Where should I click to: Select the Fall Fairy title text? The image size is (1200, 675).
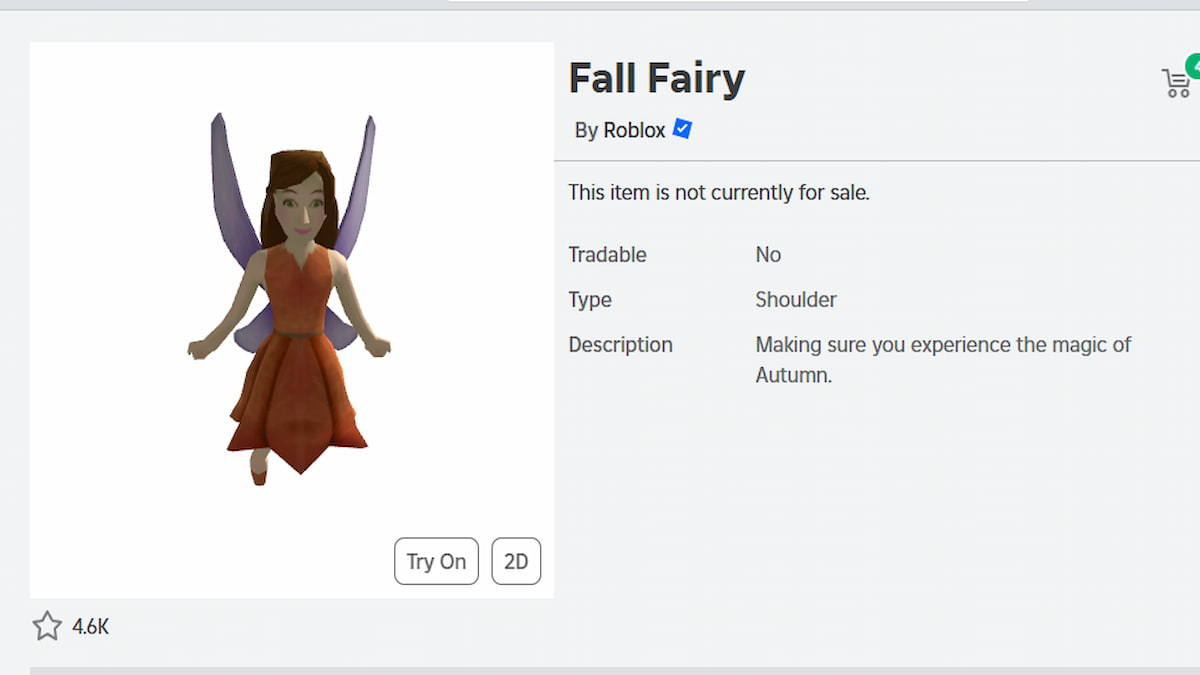[656, 78]
